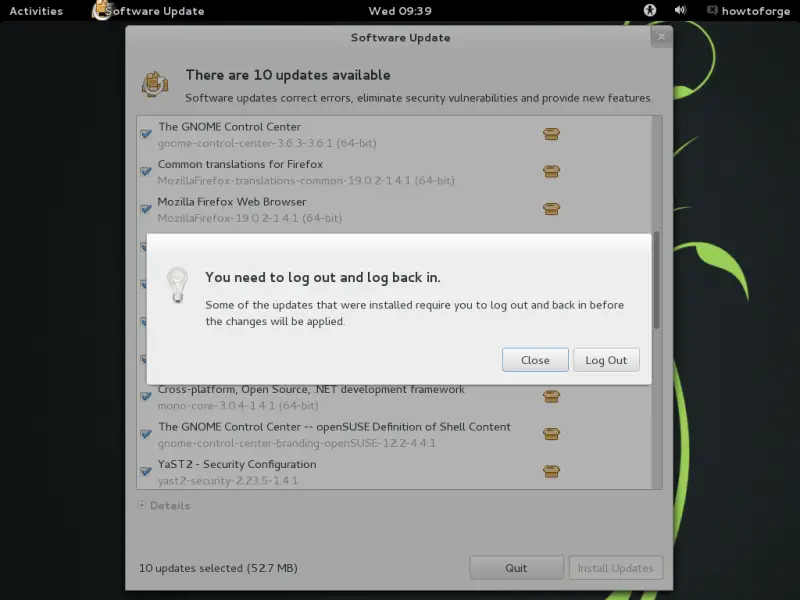Click the Close button in dialog

535,360
